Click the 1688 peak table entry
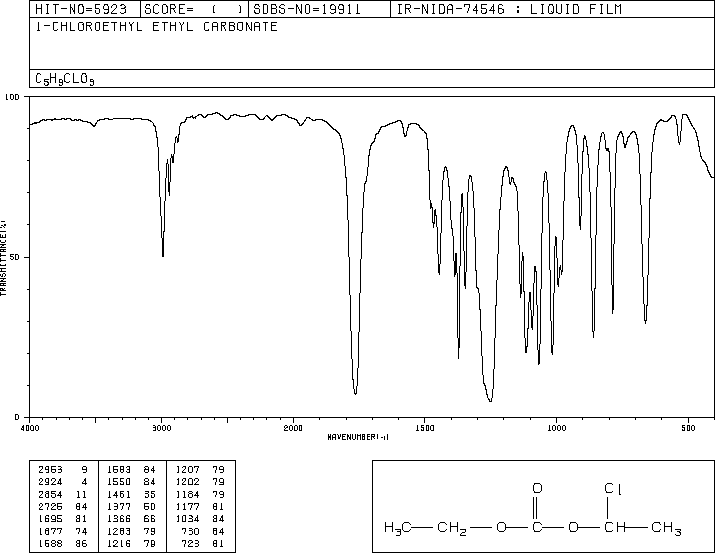 click(50, 544)
